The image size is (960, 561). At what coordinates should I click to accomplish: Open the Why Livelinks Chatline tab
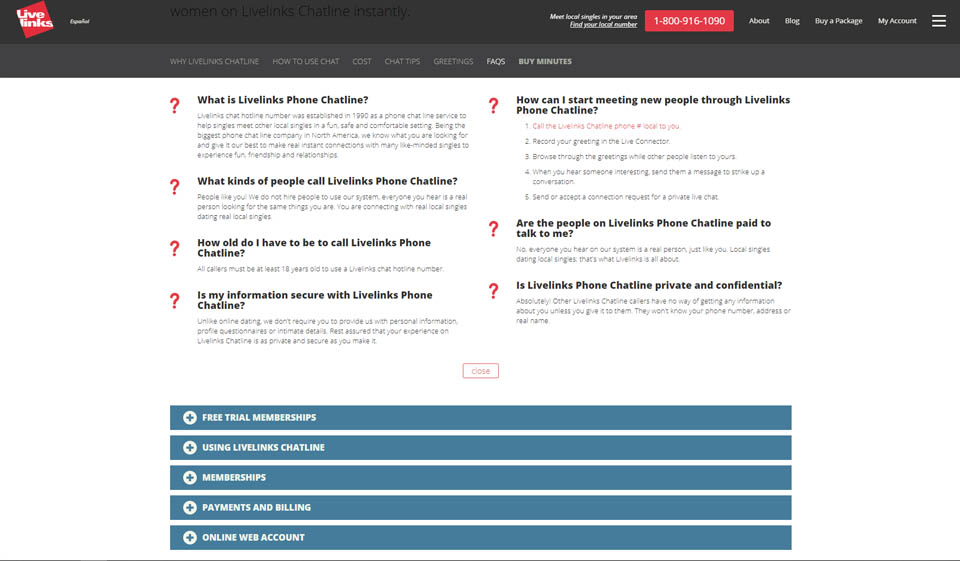[214, 62]
